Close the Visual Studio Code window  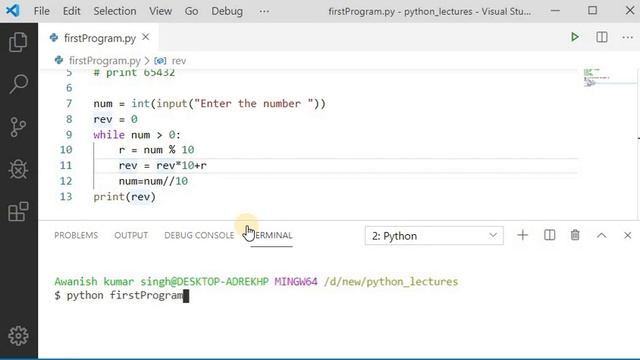click(x=630, y=11)
